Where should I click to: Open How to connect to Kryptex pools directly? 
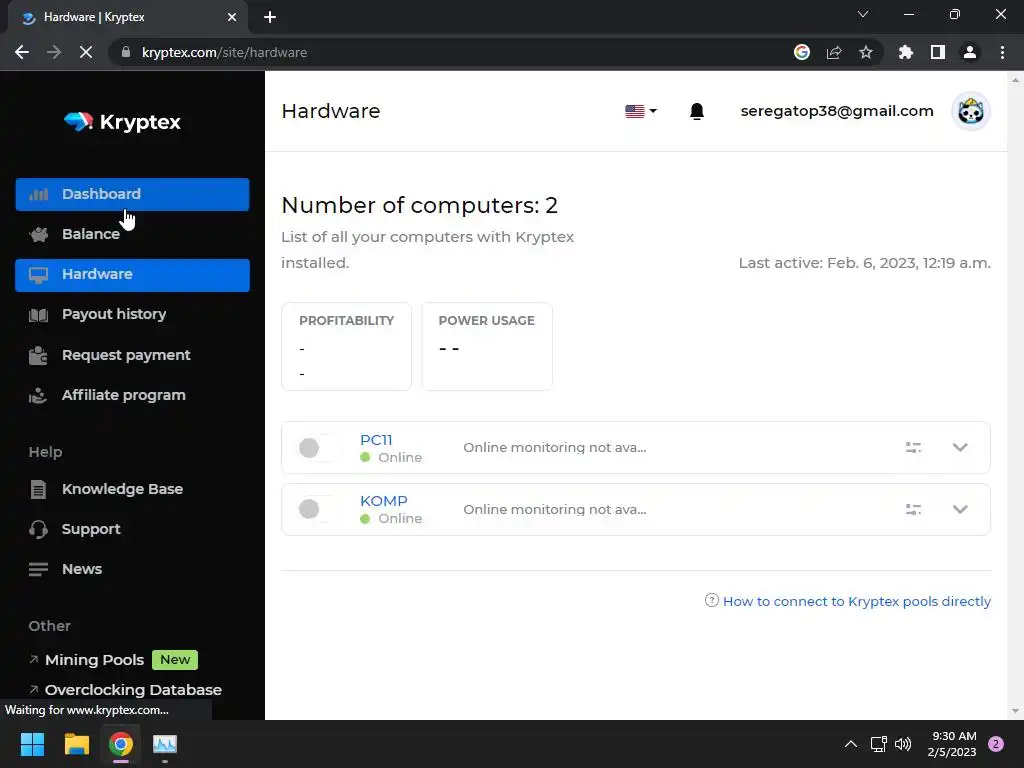pos(856,601)
